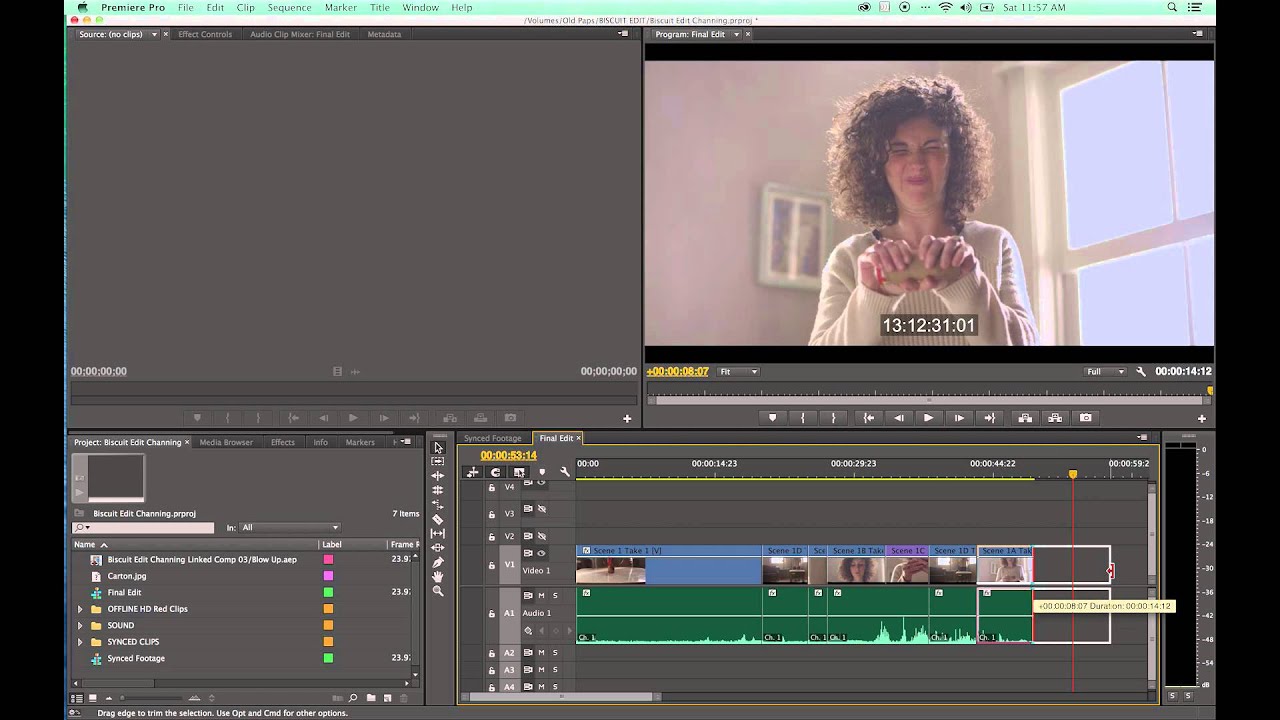Select the Selection arrow tool
This screenshot has width=1280, height=720.
pyautogui.click(x=438, y=448)
